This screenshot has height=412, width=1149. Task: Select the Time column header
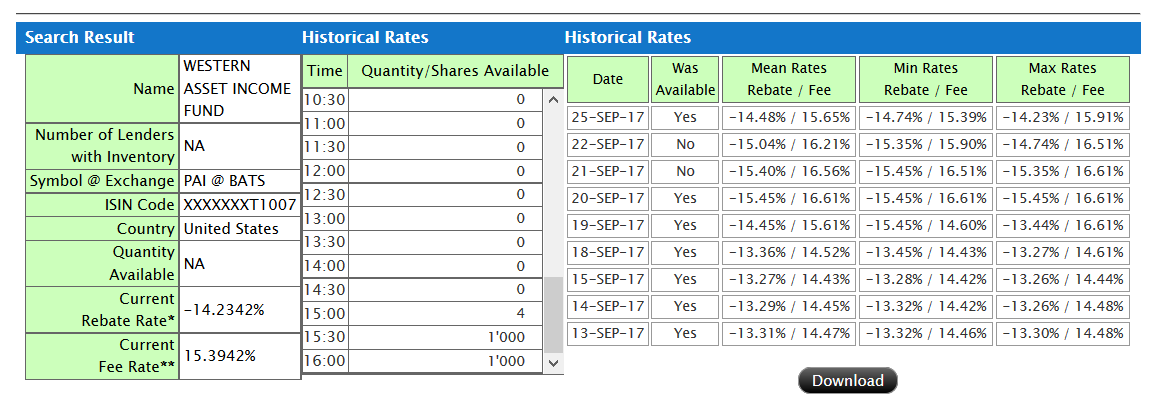pos(324,71)
